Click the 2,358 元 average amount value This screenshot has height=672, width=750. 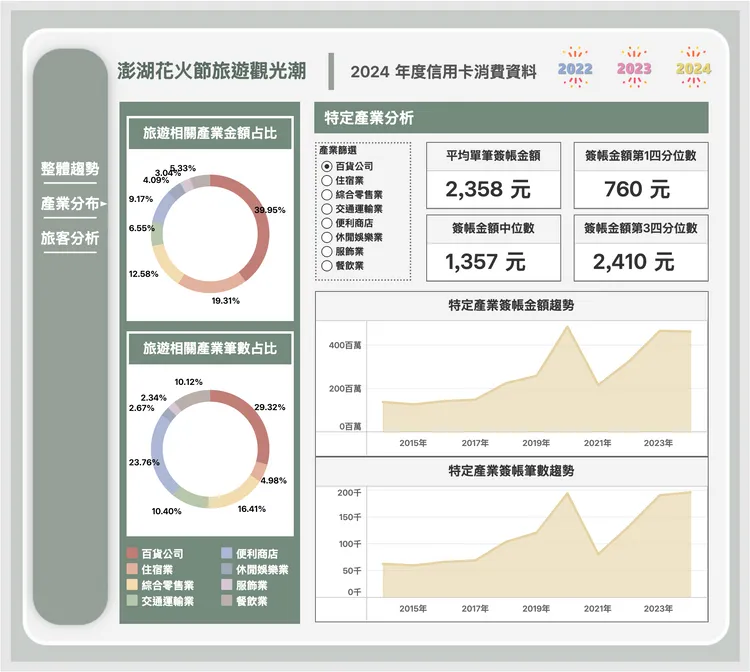pos(488,189)
